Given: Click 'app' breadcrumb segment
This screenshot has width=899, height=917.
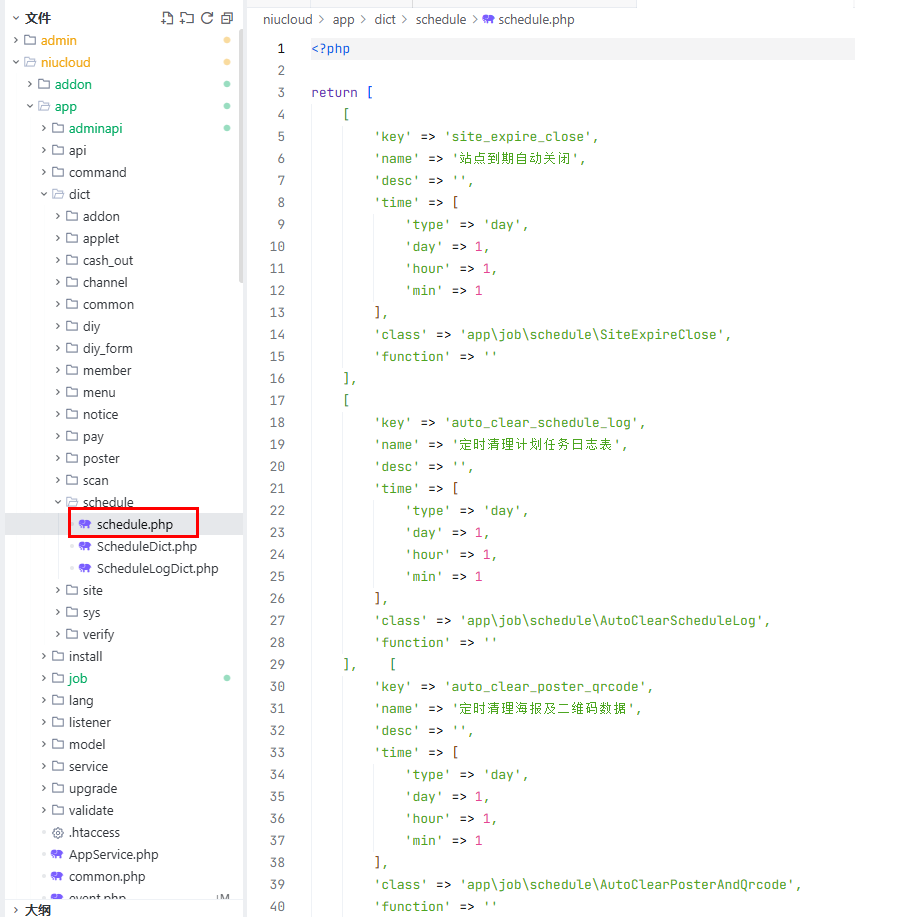Looking at the screenshot, I should 343,19.
